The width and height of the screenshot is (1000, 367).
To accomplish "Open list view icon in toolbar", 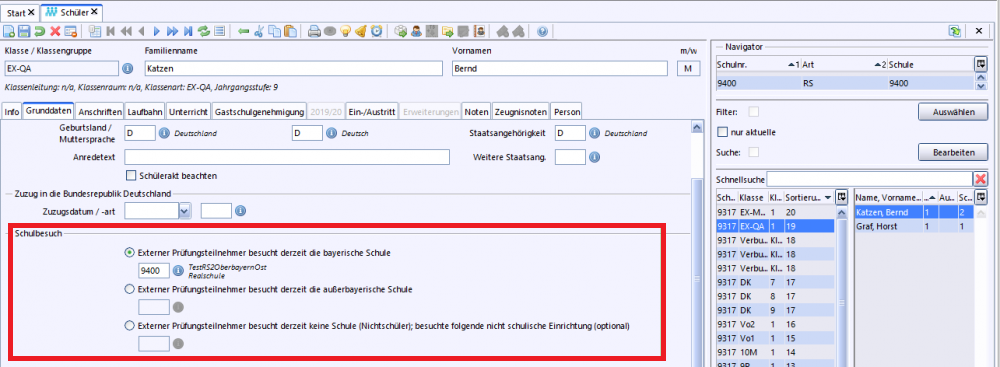I will pos(219,31).
